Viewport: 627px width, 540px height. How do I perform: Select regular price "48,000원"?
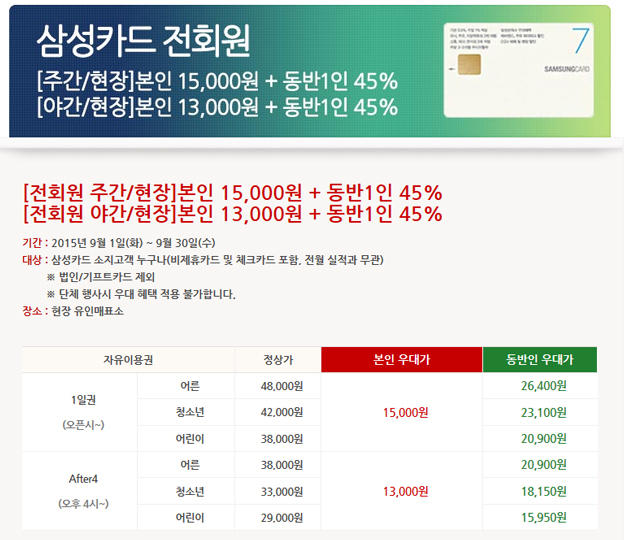click(282, 386)
